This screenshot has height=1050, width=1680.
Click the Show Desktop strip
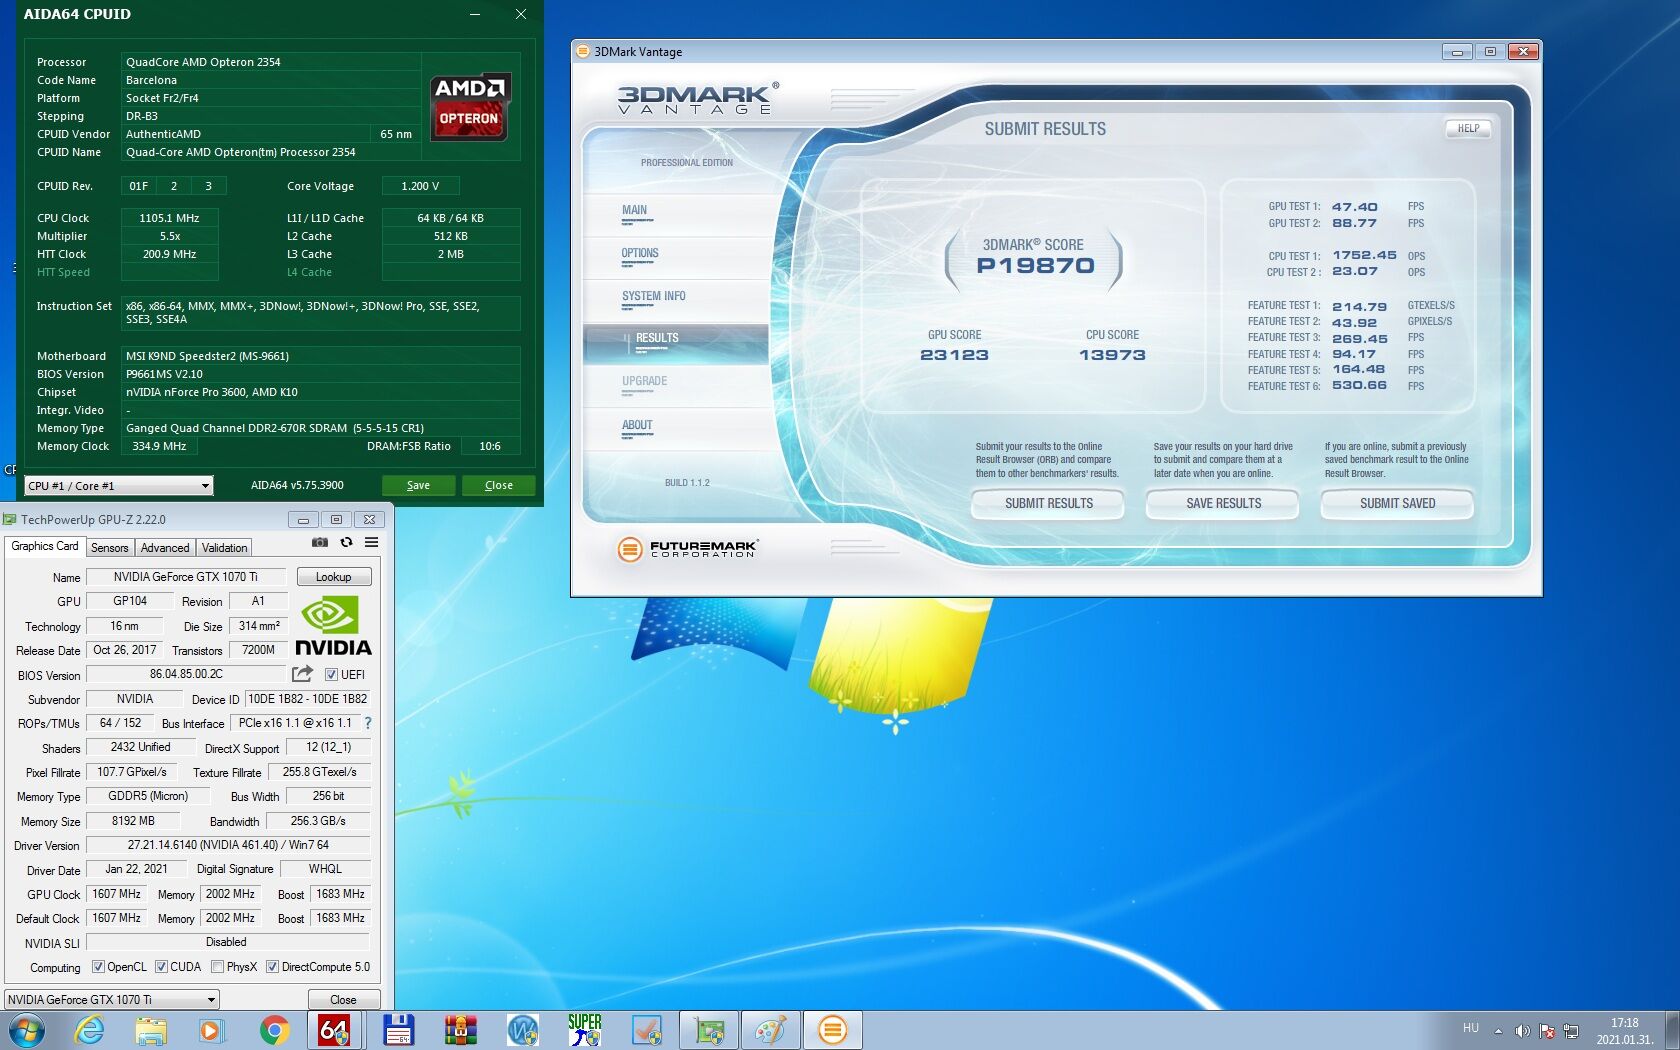click(1672, 1030)
